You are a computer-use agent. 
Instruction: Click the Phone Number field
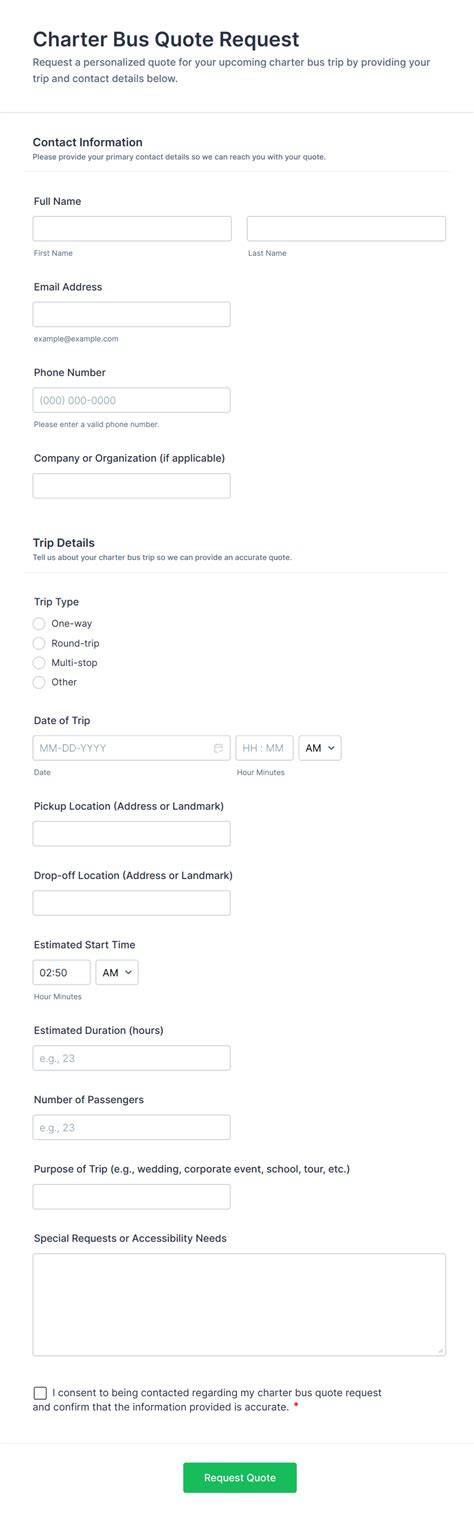point(132,400)
